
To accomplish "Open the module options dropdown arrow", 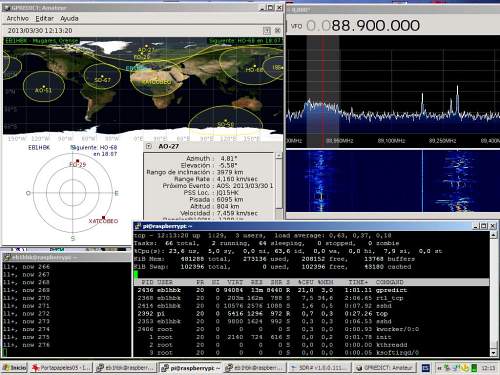I will click(x=267, y=31).
